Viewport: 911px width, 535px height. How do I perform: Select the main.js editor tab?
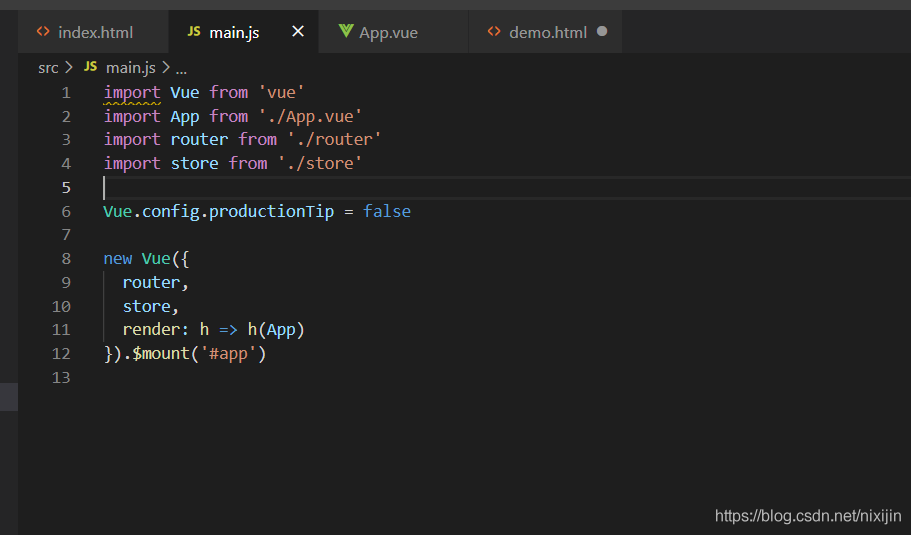(243, 32)
